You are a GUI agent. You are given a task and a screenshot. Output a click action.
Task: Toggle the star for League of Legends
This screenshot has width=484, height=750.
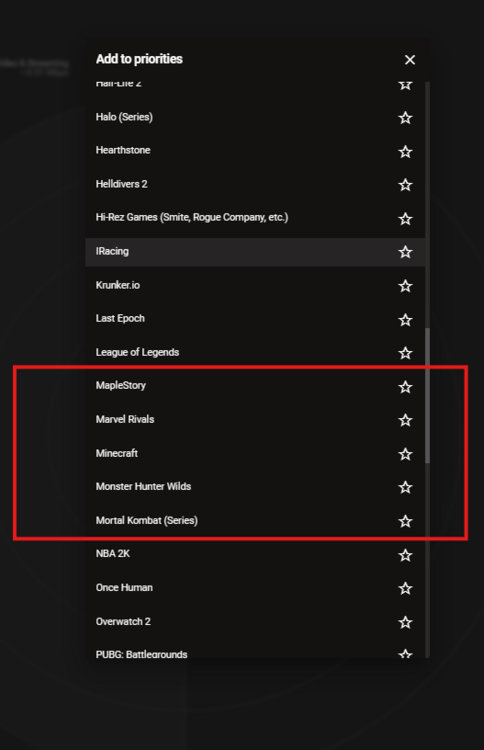(405, 353)
